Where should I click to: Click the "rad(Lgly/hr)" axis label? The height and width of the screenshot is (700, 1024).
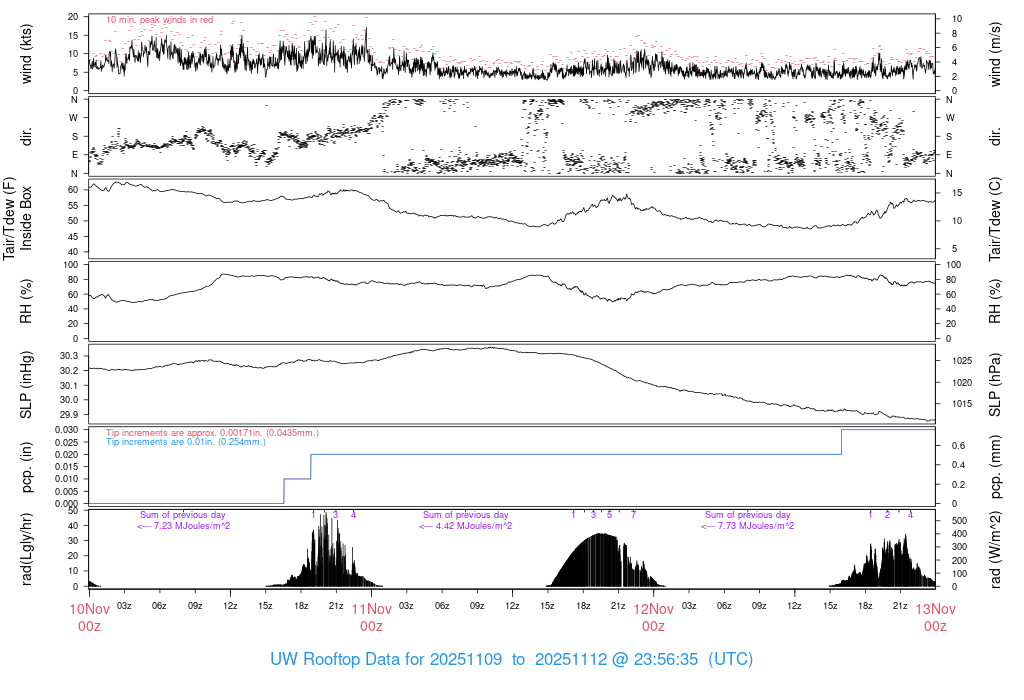[x=27, y=549]
